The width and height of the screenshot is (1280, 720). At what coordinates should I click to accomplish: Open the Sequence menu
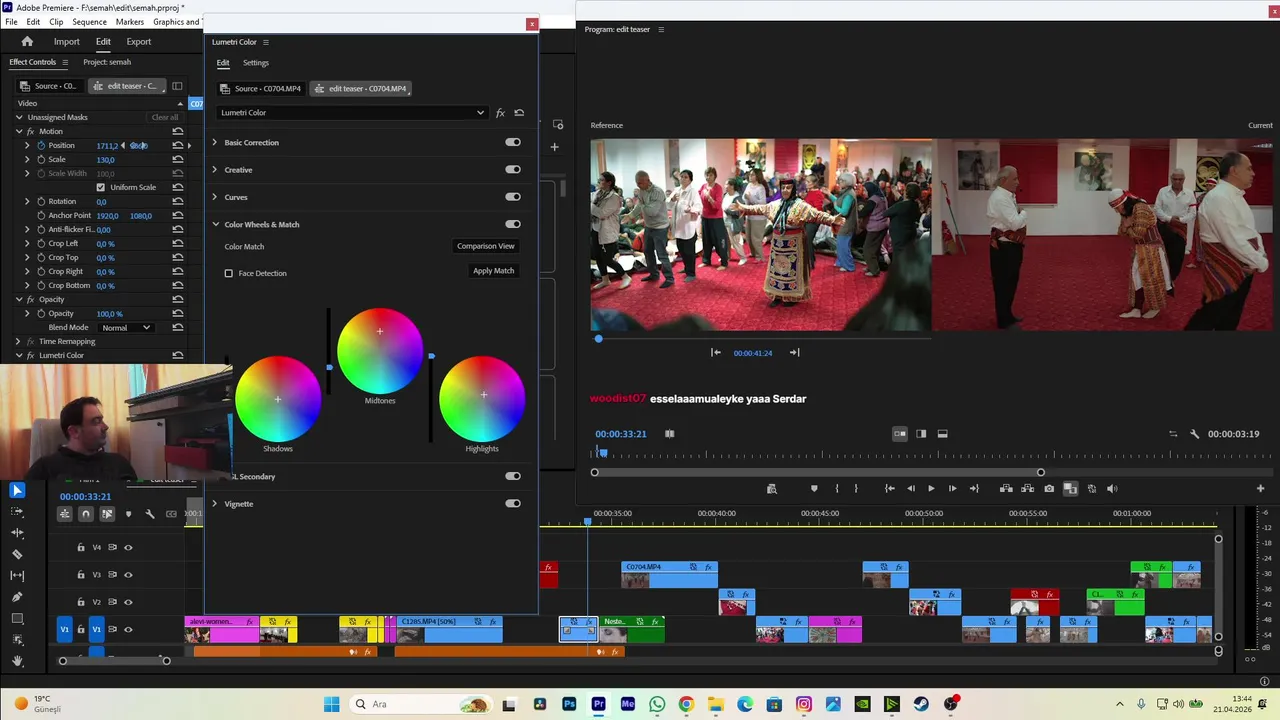[89, 22]
